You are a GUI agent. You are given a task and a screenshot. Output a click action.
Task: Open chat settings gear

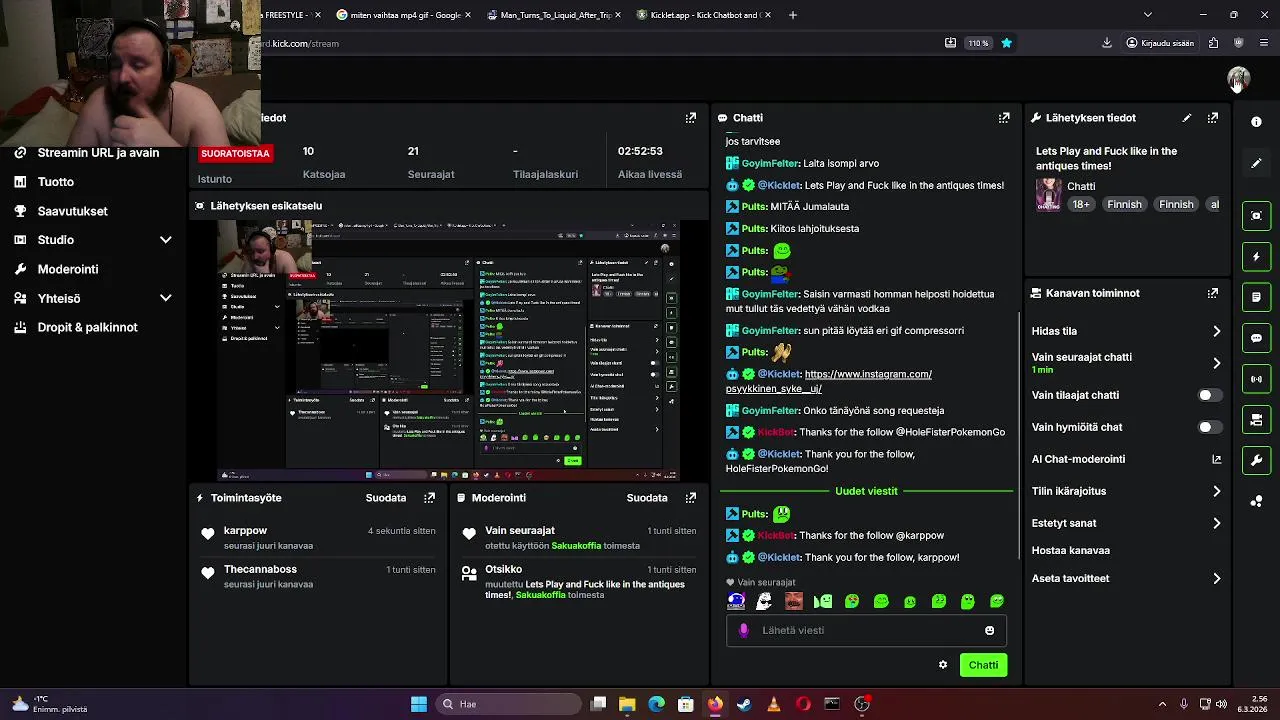click(943, 665)
